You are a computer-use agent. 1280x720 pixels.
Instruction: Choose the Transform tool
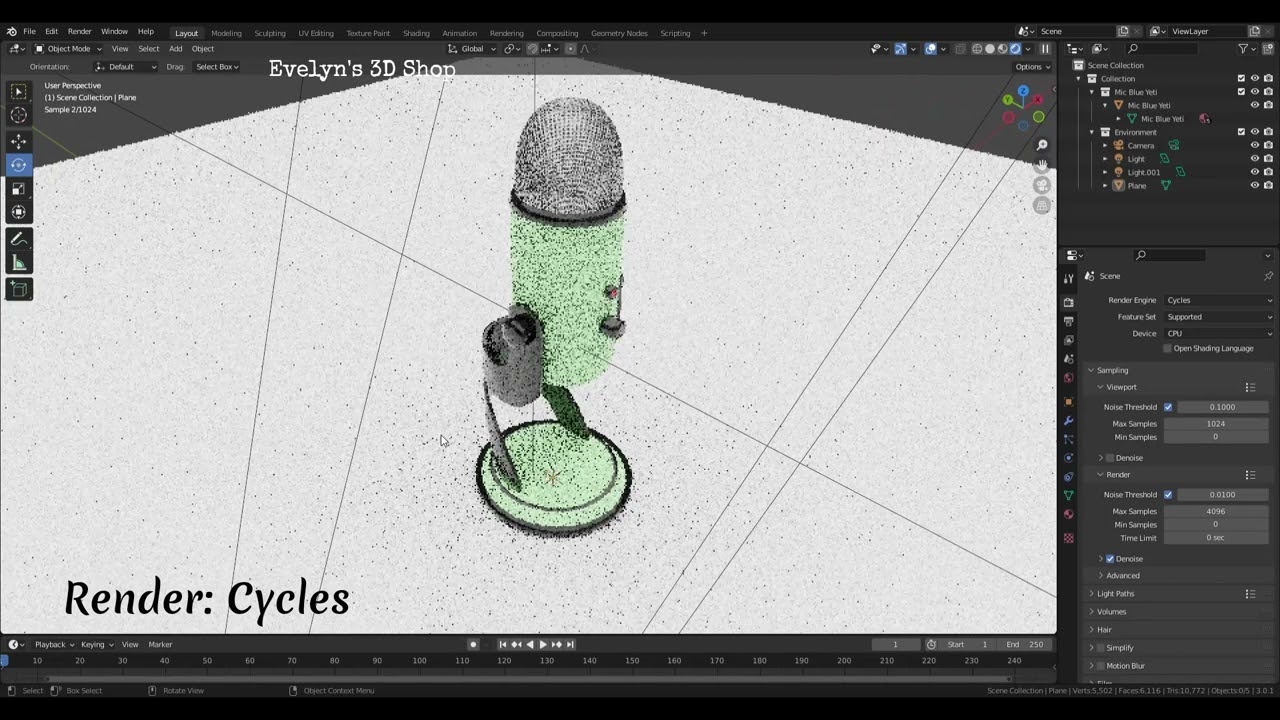pos(19,212)
